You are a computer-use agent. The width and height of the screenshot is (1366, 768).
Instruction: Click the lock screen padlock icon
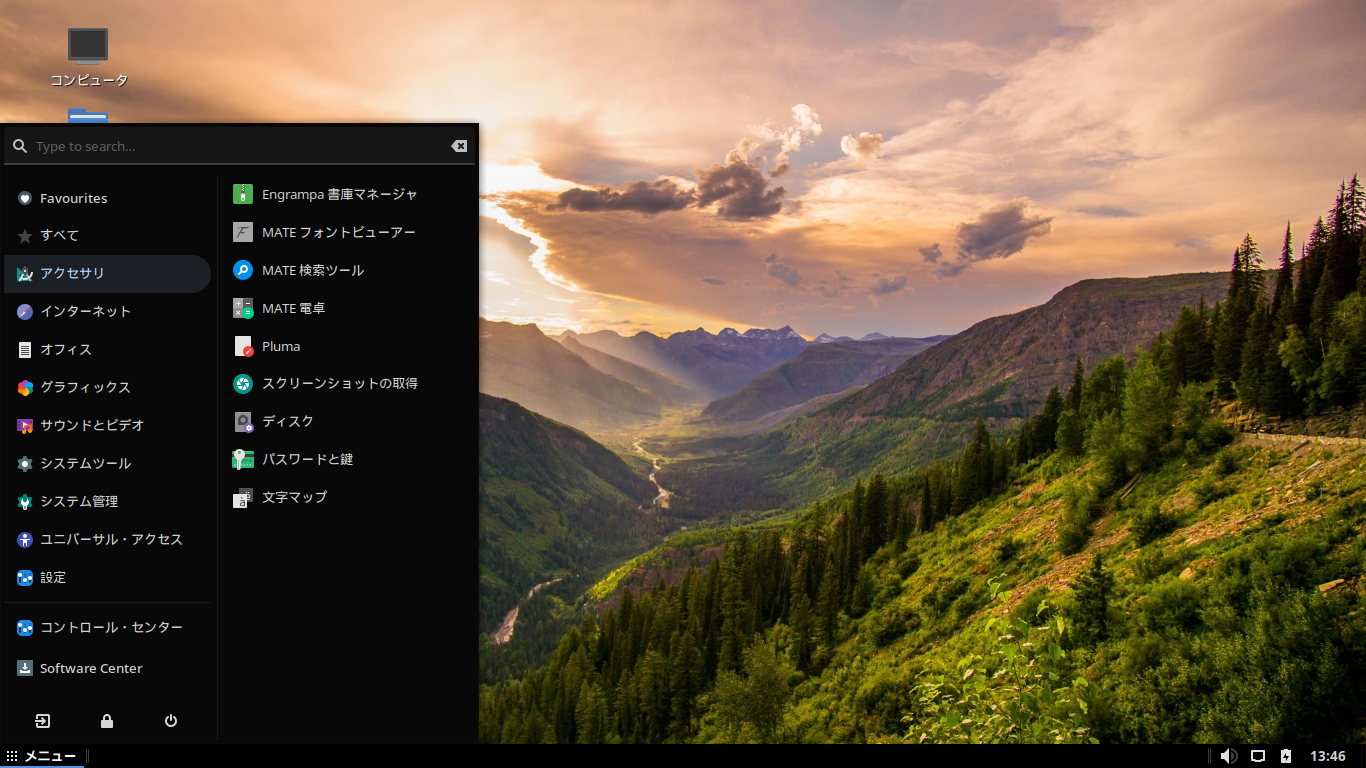coord(107,721)
